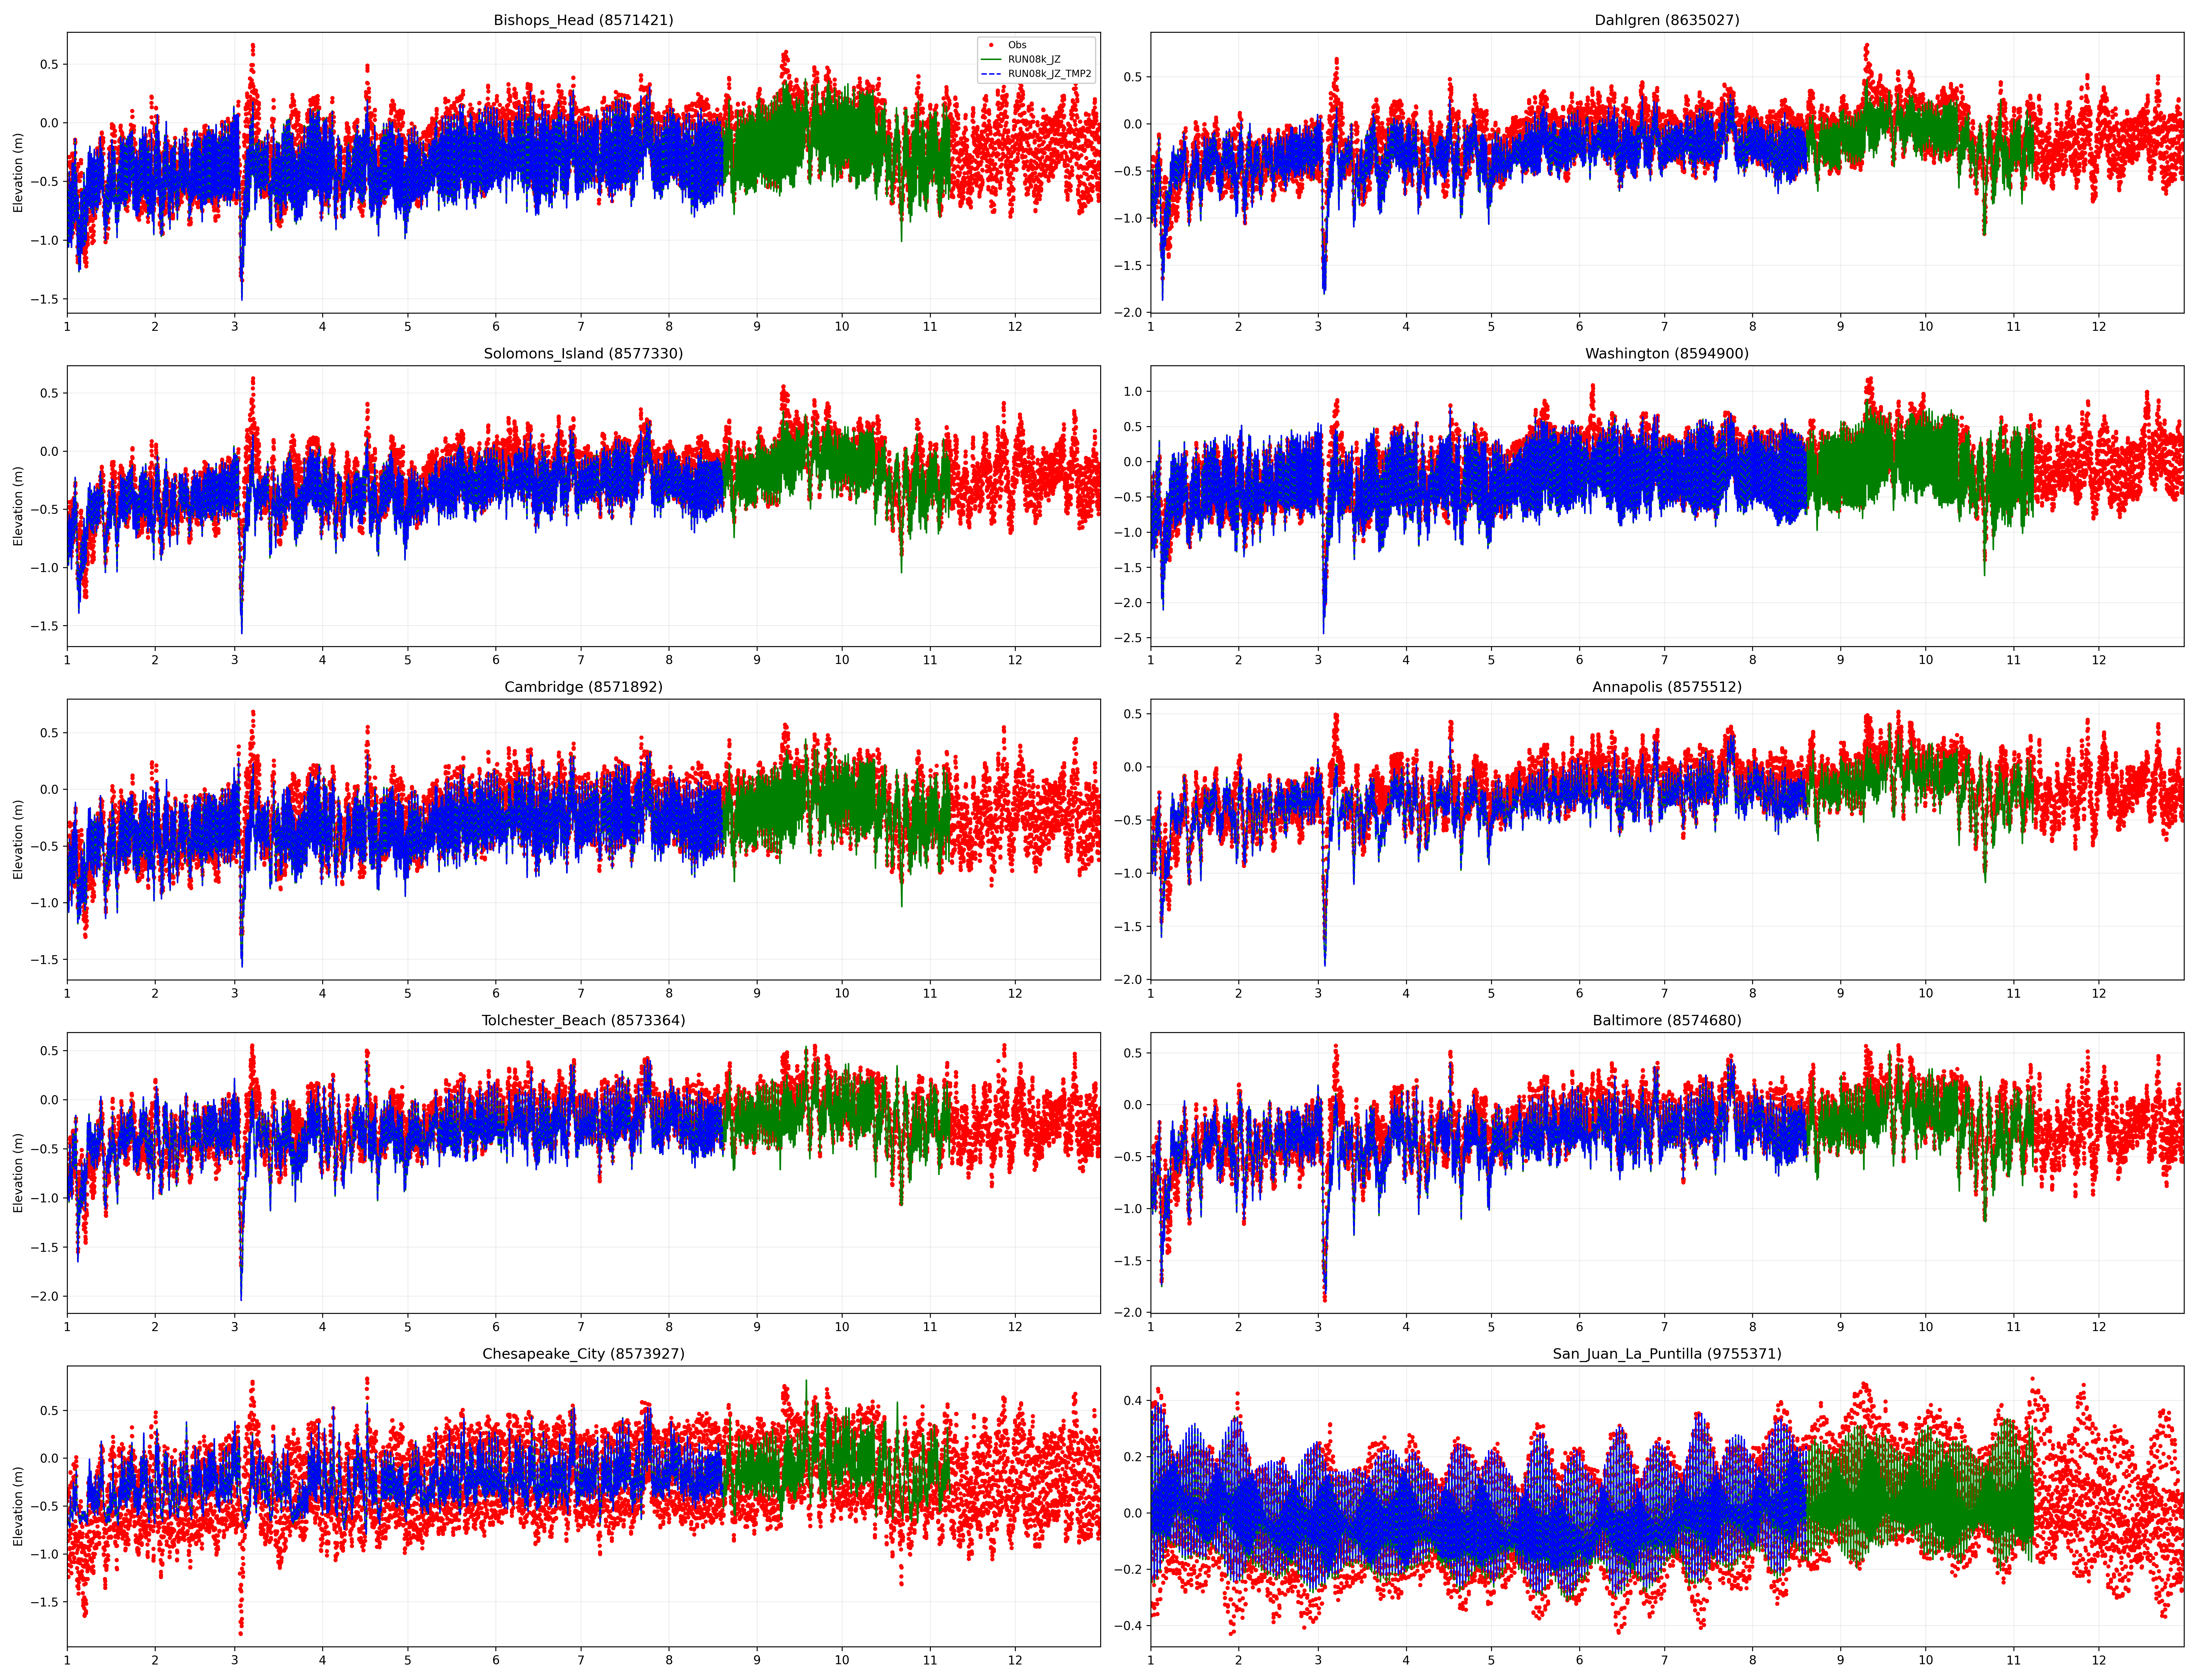The width and height of the screenshot is (2197, 1680).
Task: Click the blue dashed RUN08k_JZ_TMP2 legend line
Action: pyautogui.click(x=991, y=74)
